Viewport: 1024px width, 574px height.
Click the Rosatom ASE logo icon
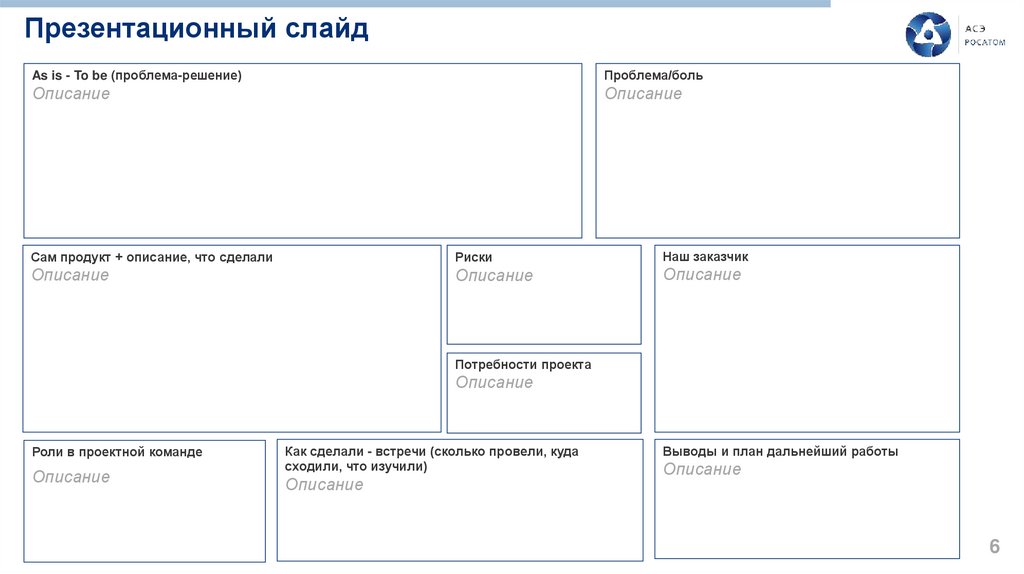[927, 35]
